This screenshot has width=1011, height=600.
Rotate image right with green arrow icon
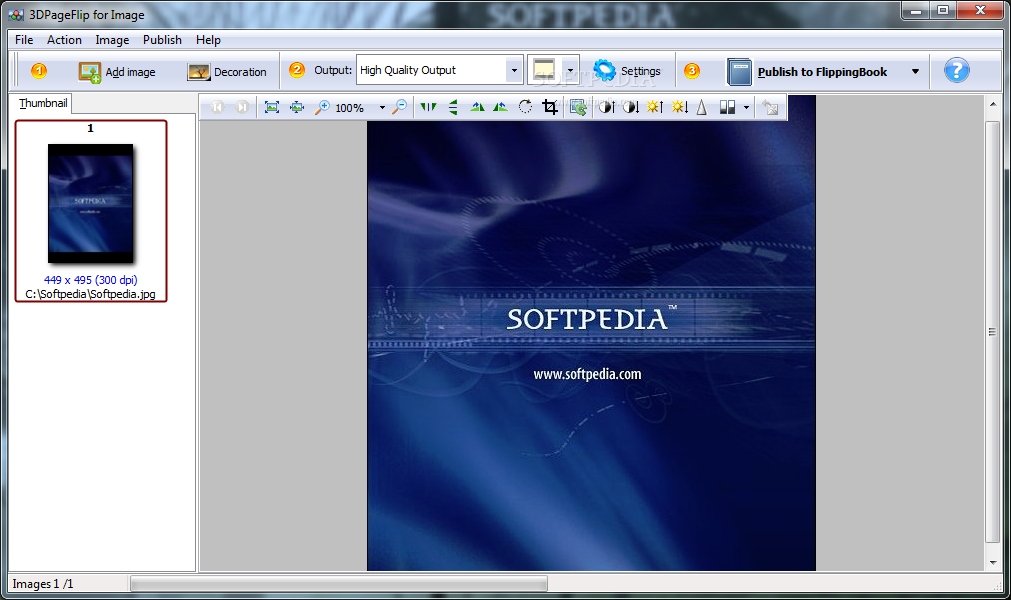tap(500, 107)
